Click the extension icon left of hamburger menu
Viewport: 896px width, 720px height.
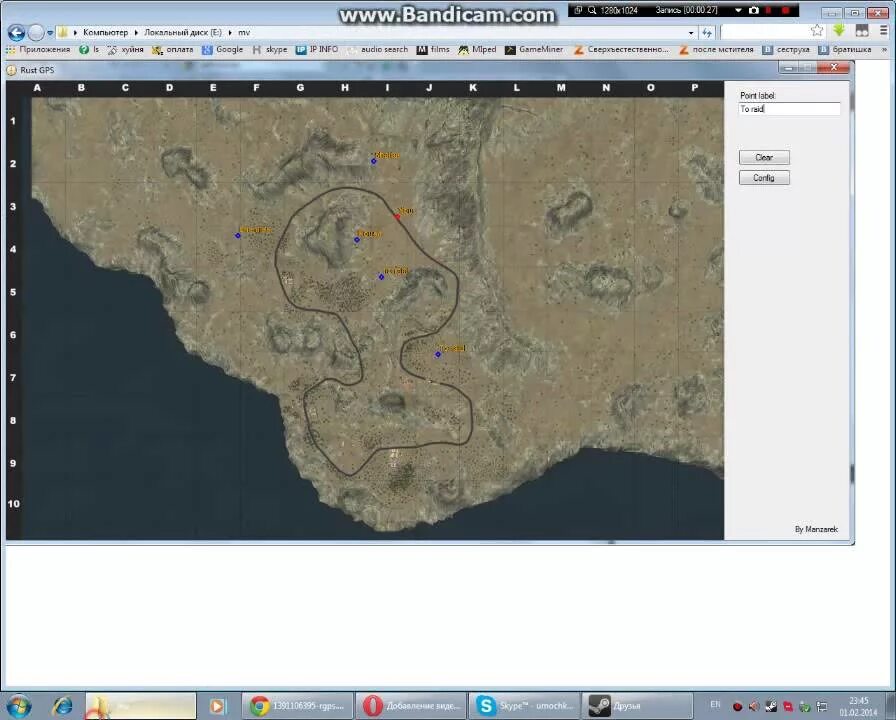[x=862, y=30]
